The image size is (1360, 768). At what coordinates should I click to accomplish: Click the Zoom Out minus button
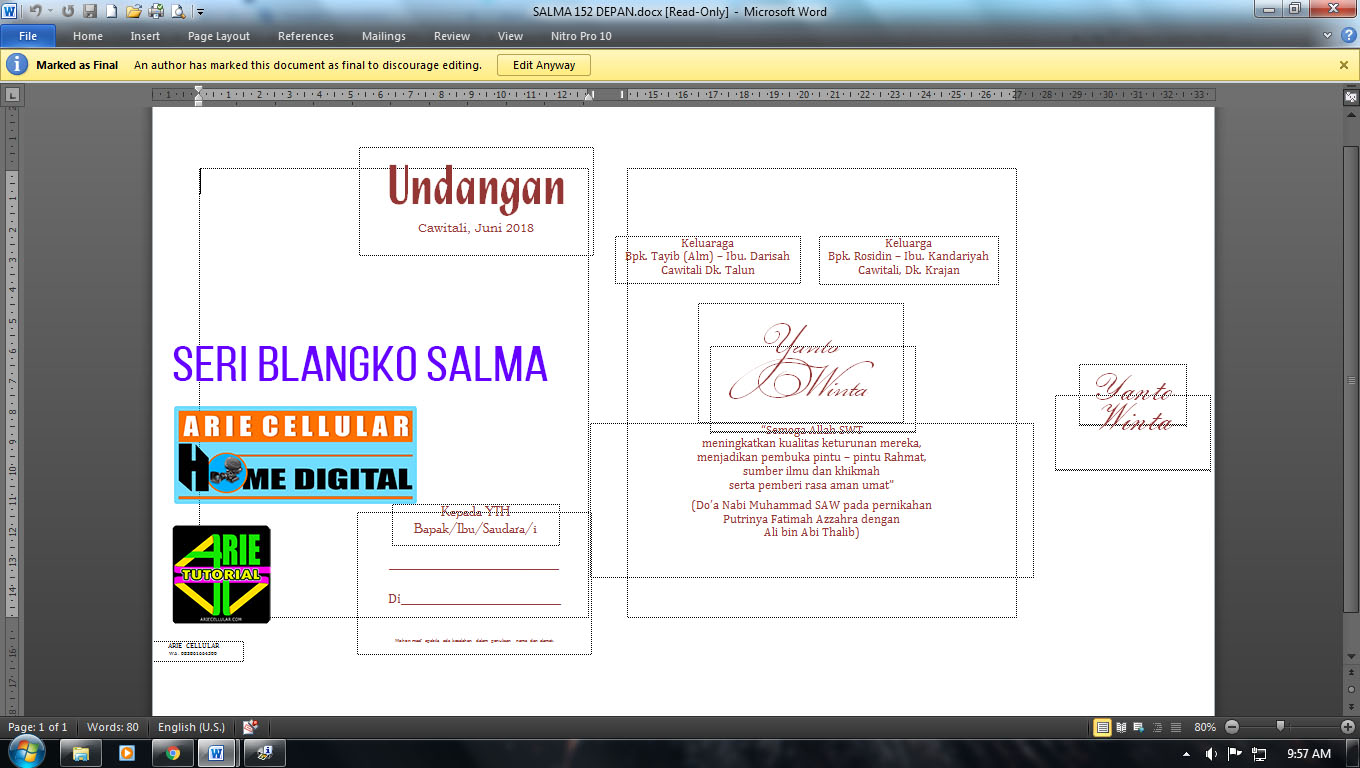[x=1232, y=727]
